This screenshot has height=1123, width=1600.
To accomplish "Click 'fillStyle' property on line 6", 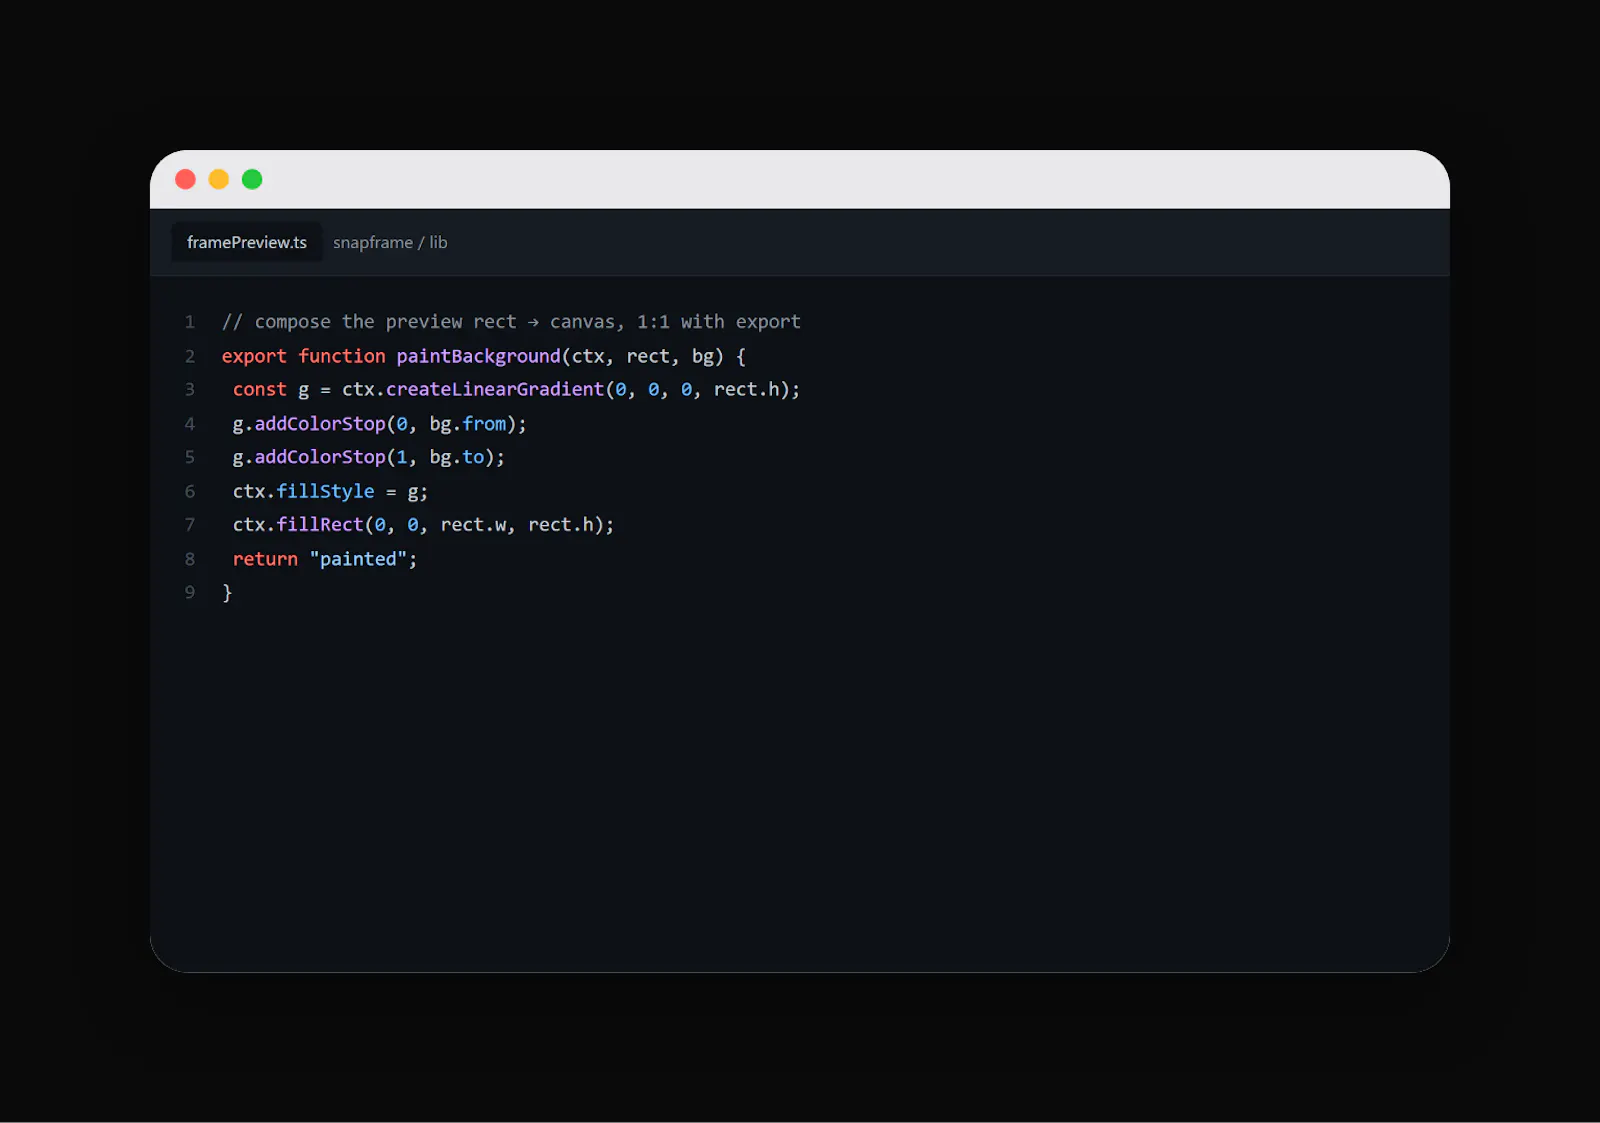I will [325, 491].
